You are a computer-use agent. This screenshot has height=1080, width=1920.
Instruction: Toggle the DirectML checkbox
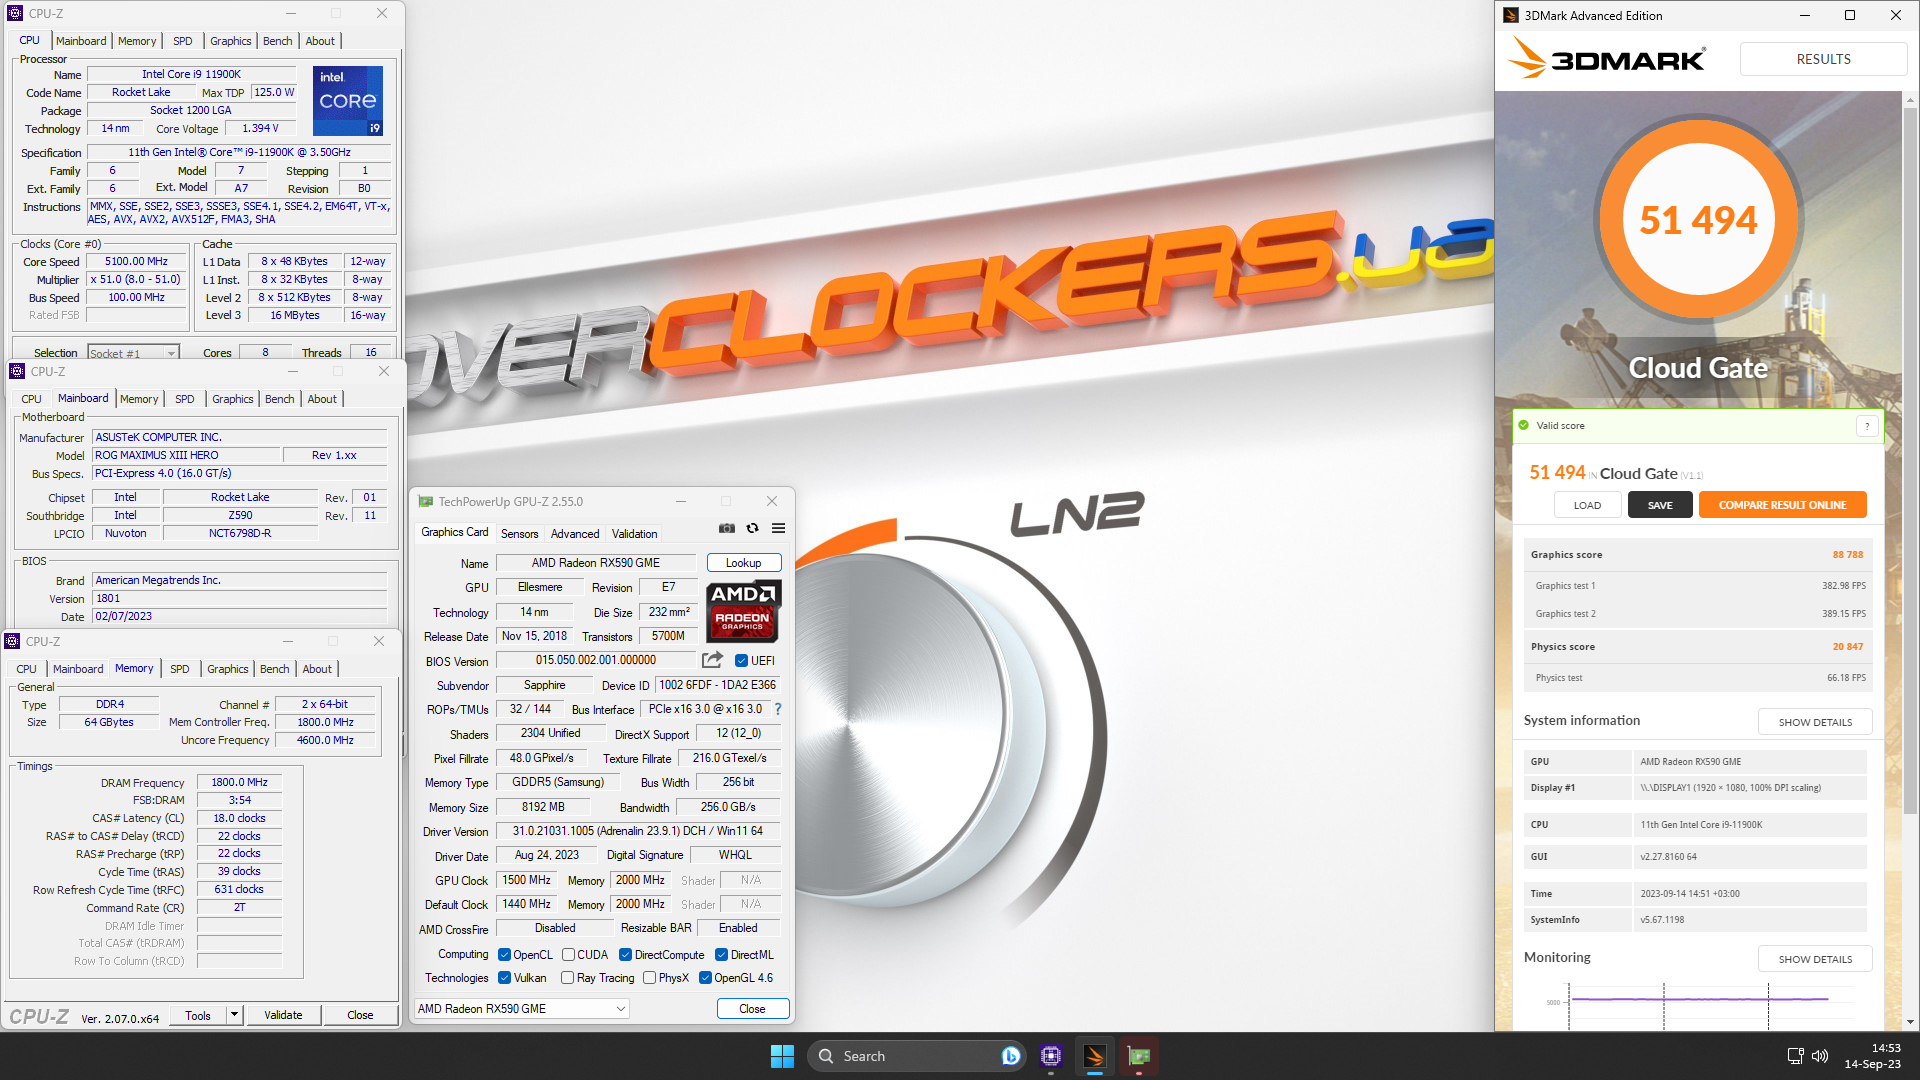tap(721, 955)
